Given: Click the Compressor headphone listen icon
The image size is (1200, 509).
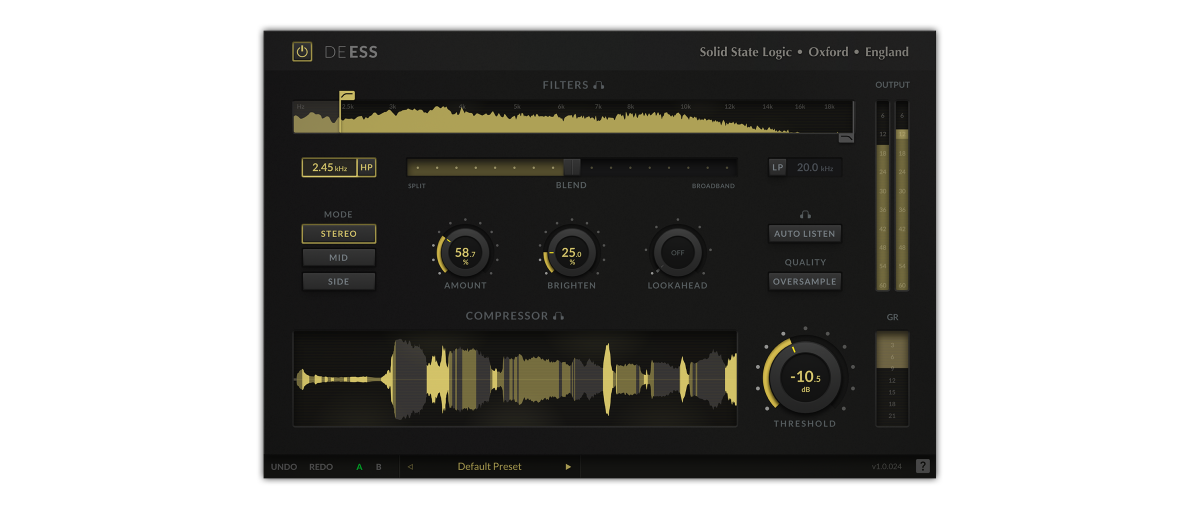Looking at the screenshot, I should [x=559, y=316].
